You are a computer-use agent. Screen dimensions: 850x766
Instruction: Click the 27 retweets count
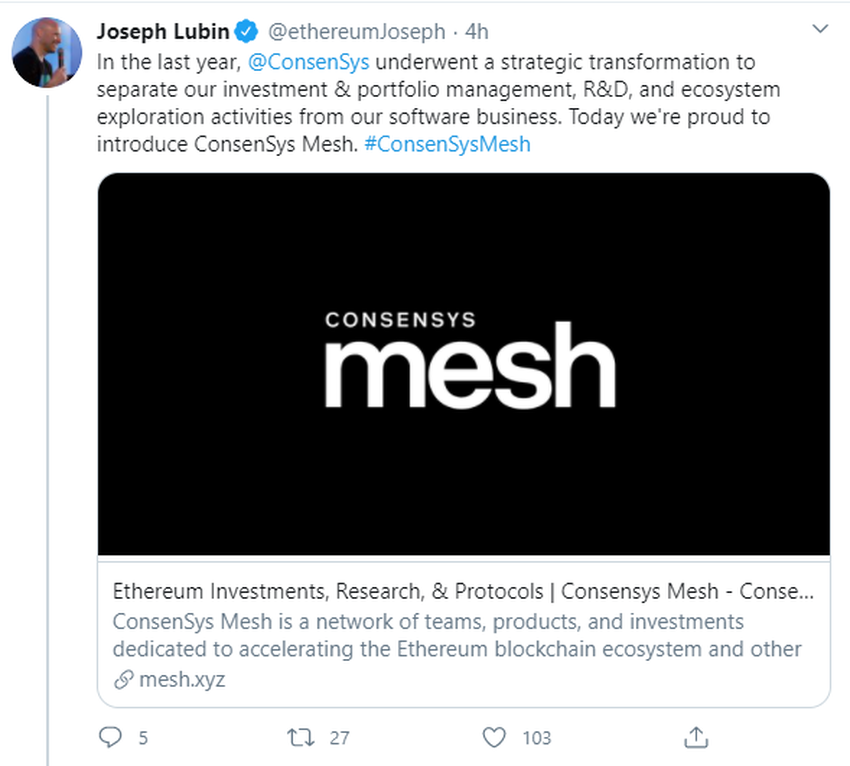(339, 738)
